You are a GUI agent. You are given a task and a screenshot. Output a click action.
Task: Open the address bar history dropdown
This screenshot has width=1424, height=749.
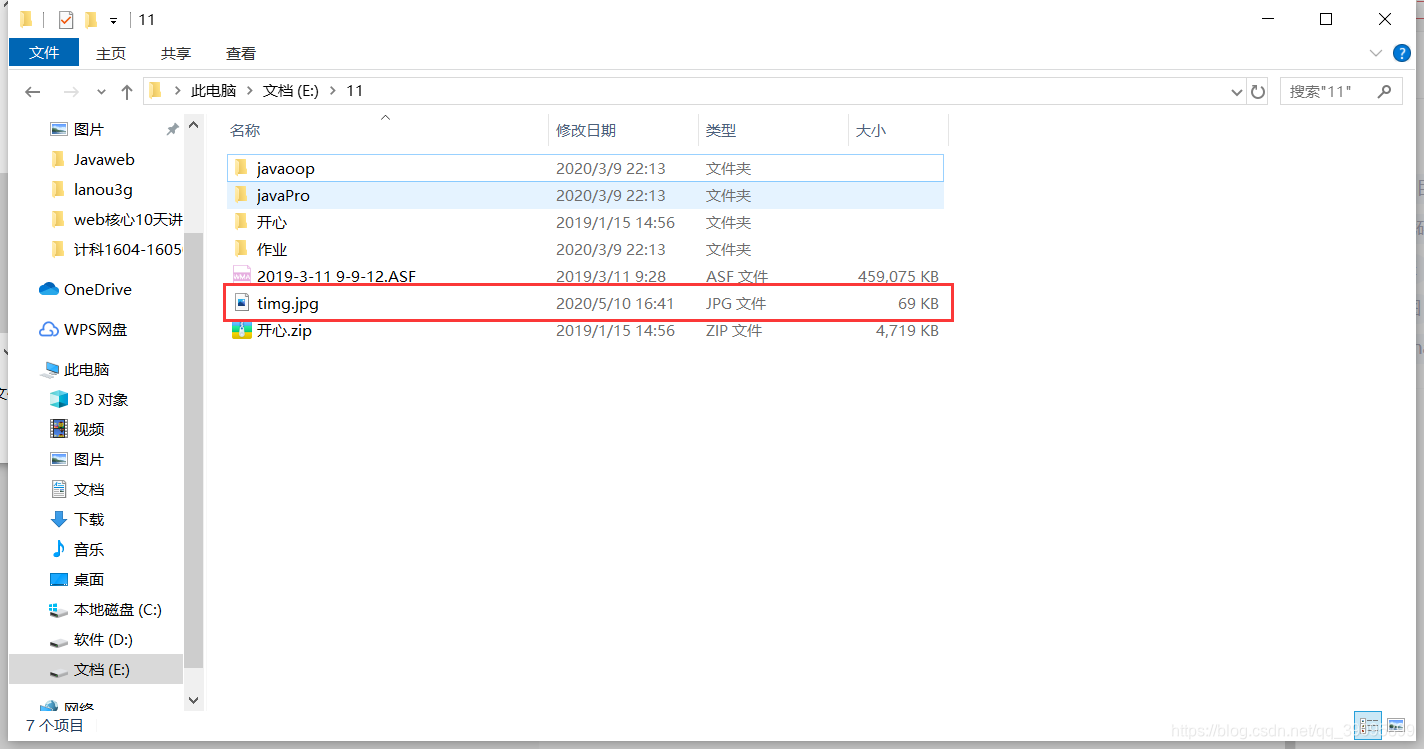[x=1236, y=92]
